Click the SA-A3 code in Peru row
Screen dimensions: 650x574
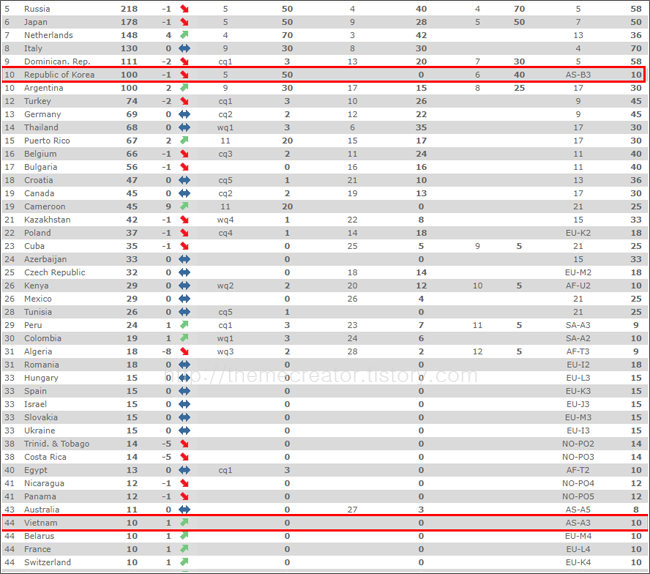tap(578, 325)
